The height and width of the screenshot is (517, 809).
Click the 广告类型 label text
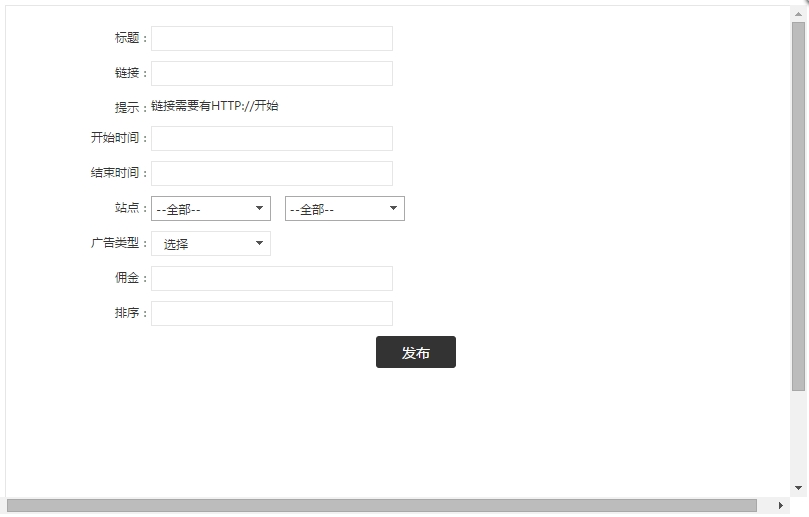(x=114, y=243)
